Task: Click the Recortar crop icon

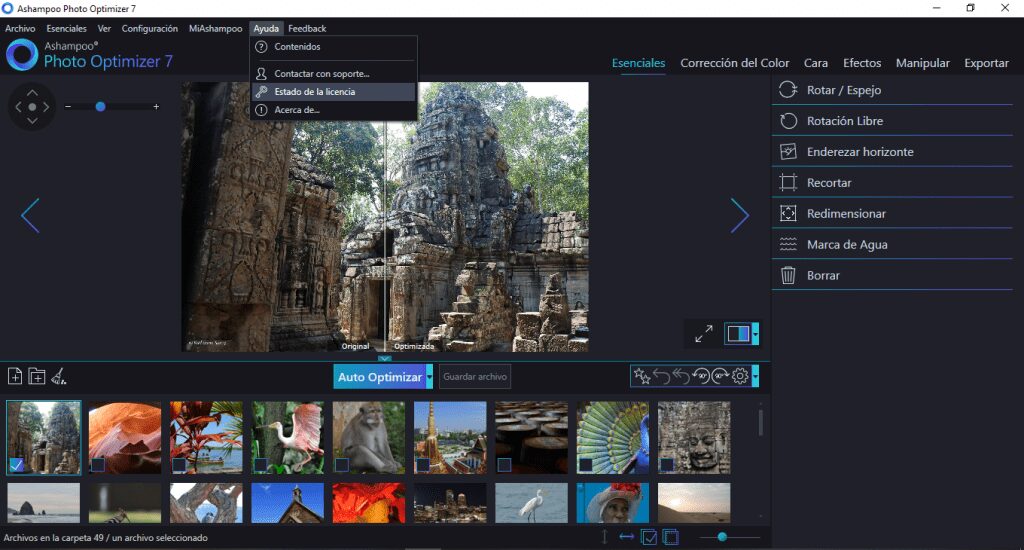Action: [788, 182]
